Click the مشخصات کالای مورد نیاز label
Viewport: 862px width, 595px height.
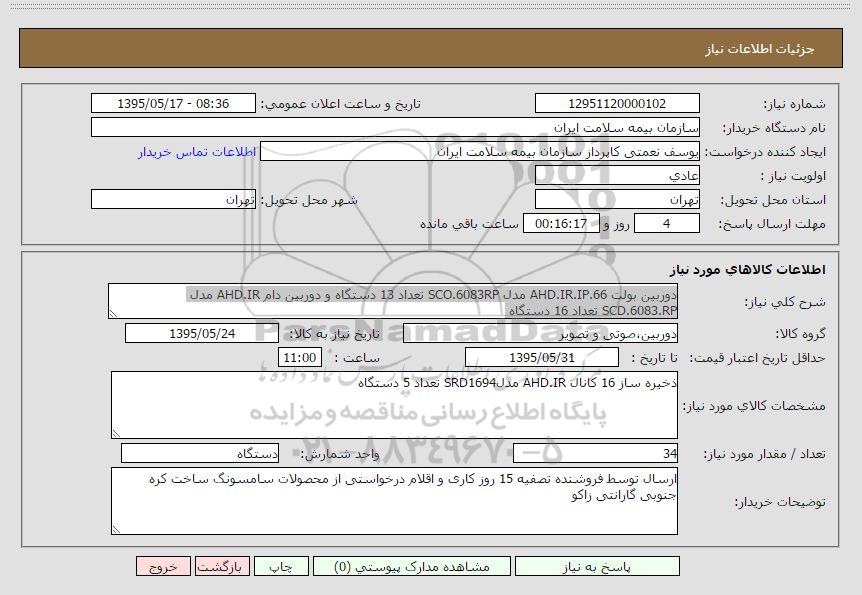(754, 406)
